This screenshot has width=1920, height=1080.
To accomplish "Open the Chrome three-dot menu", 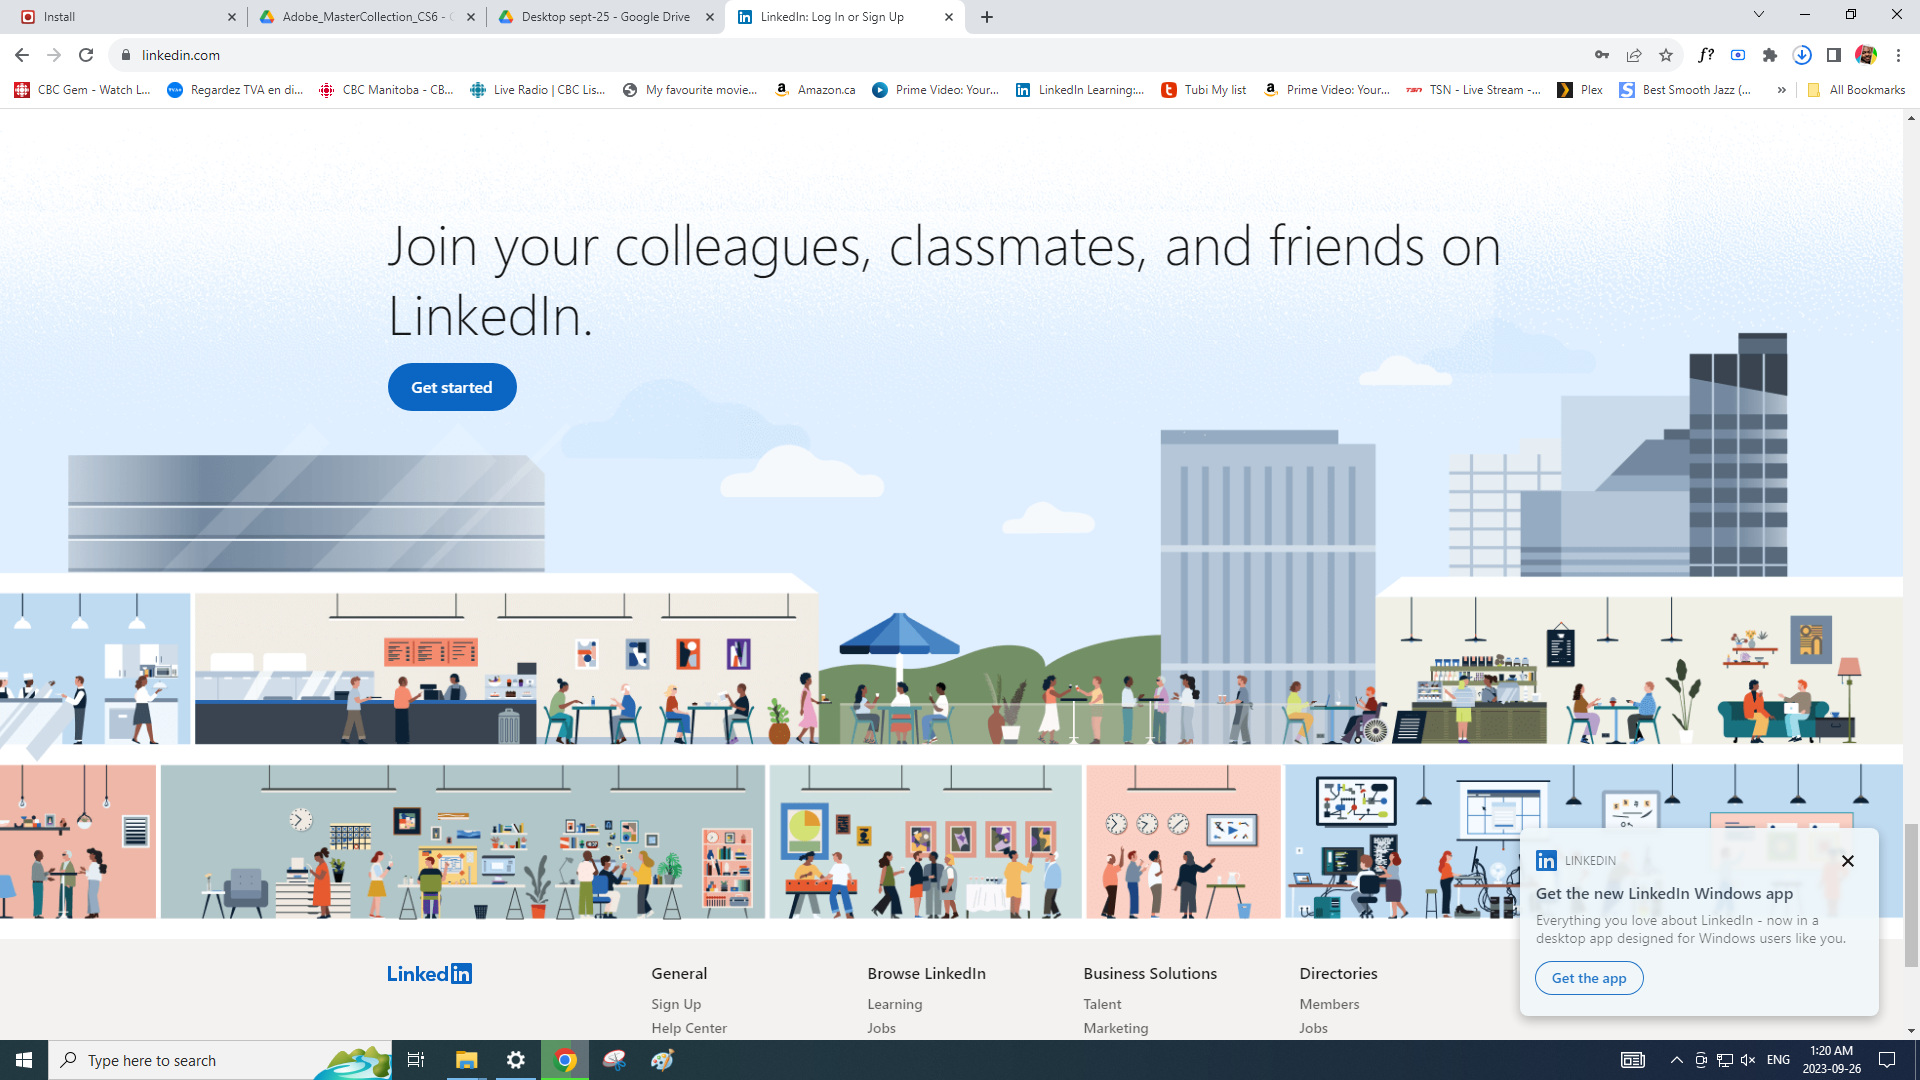I will [x=1898, y=55].
